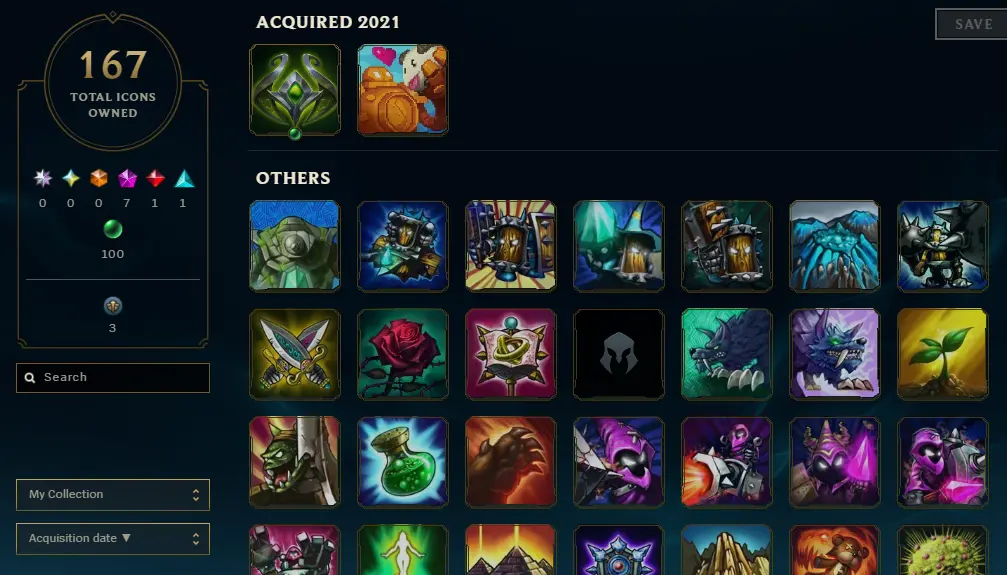Click the magnifier icon in search box
The height and width of the screenshot is (575, 1007).
click(x=30, y=378)
